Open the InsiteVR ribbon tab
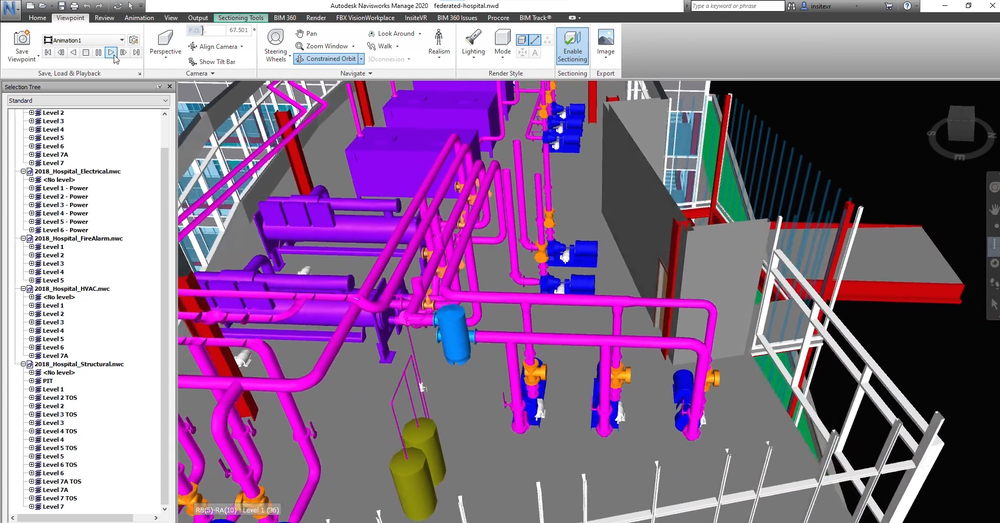The width and height of the screenshot is (1000, 523). click(415, 18)
